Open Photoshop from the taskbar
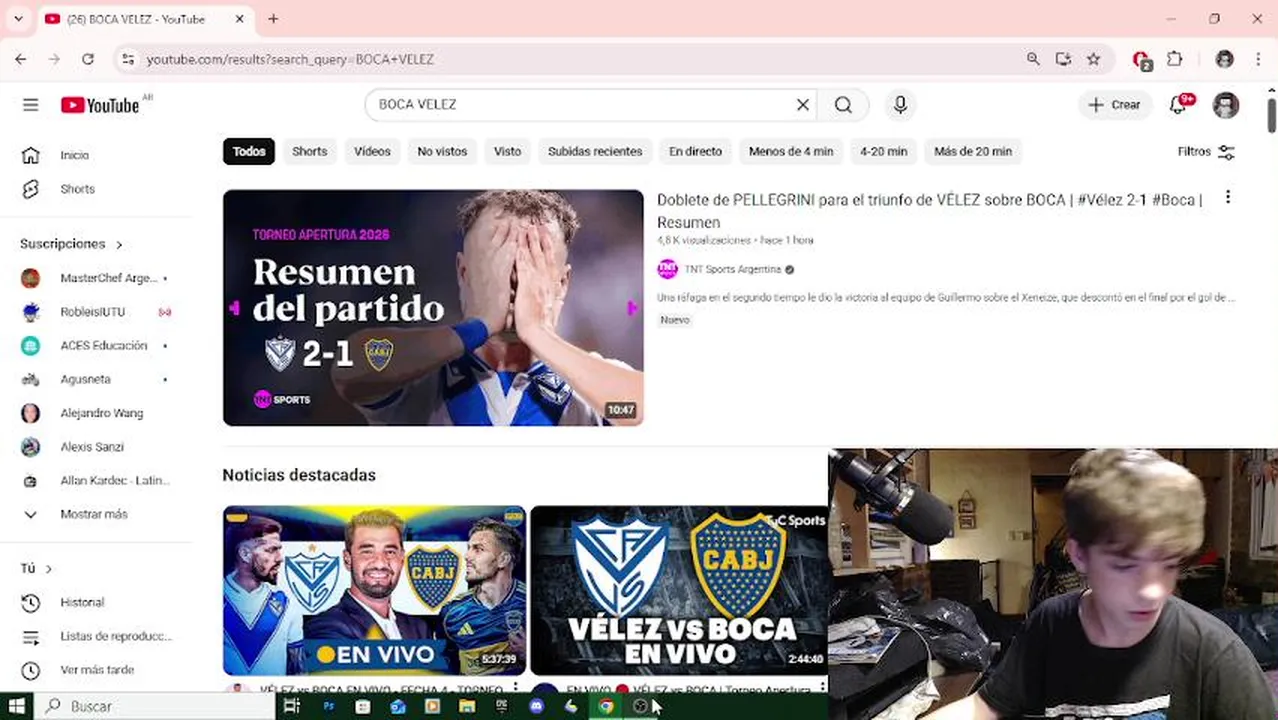Image resolution: width=1278 pixels, height=720 pixels. point(328,706)
